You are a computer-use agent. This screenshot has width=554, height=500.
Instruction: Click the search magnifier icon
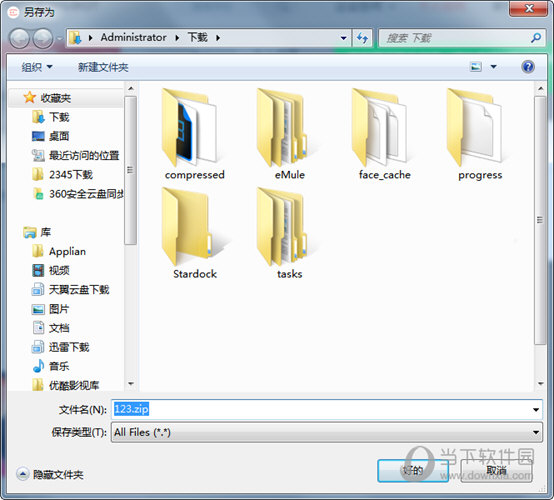pyautogui.click(x=536, y=37)
